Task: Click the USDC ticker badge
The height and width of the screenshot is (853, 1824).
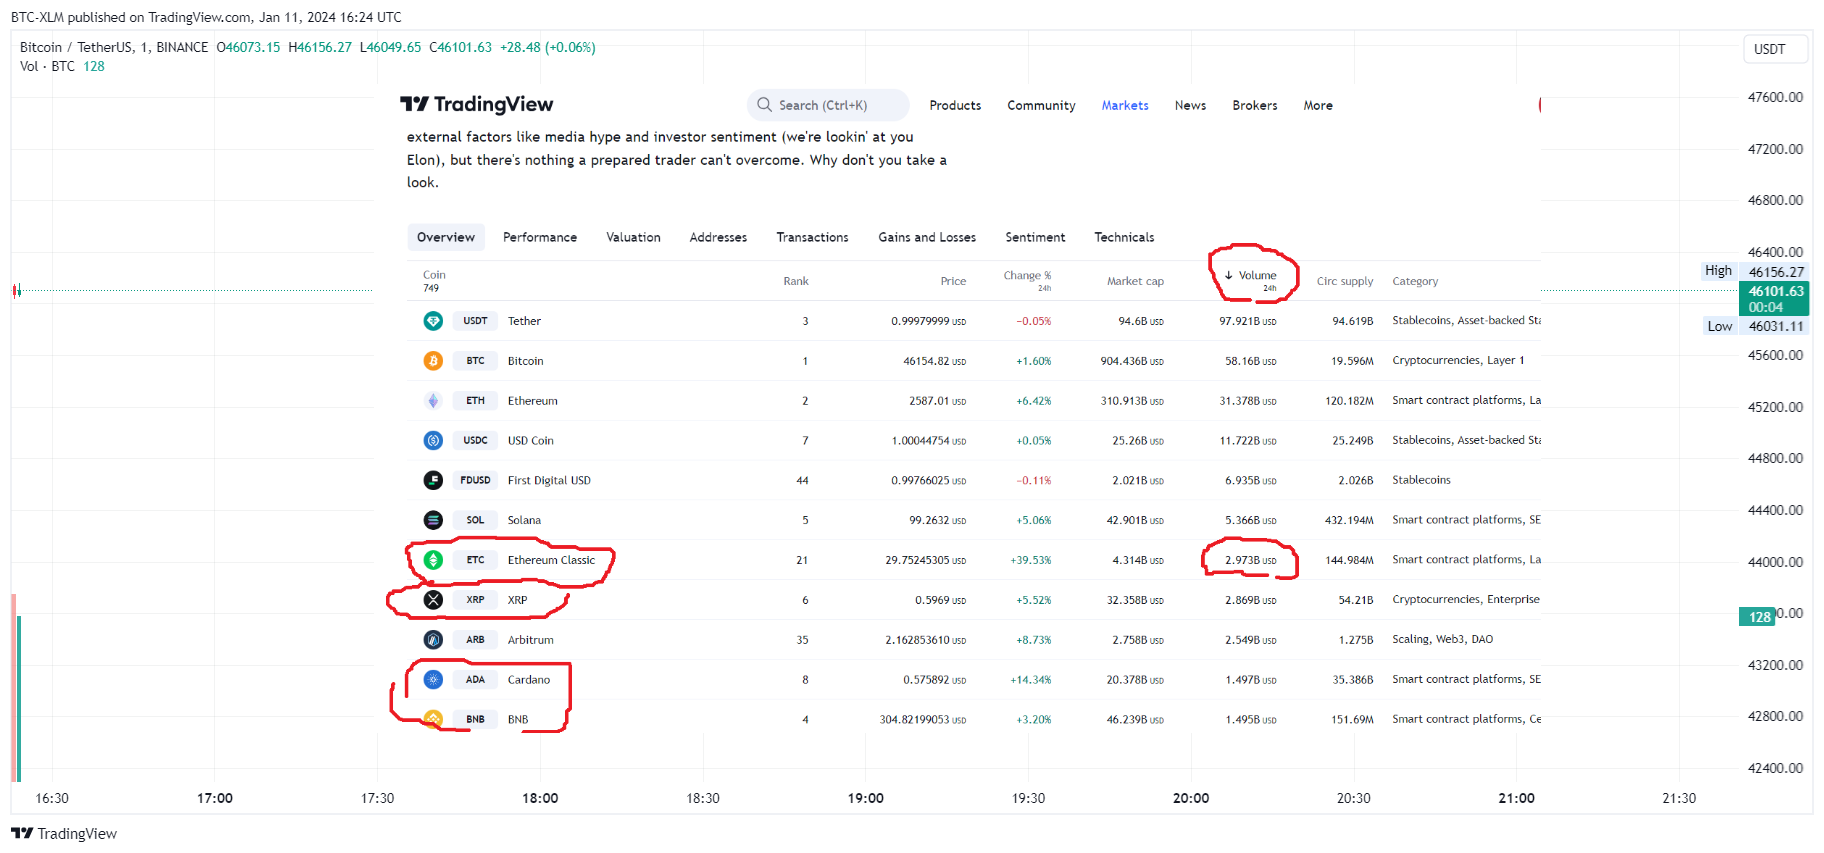Action: (x=475, y=440)
